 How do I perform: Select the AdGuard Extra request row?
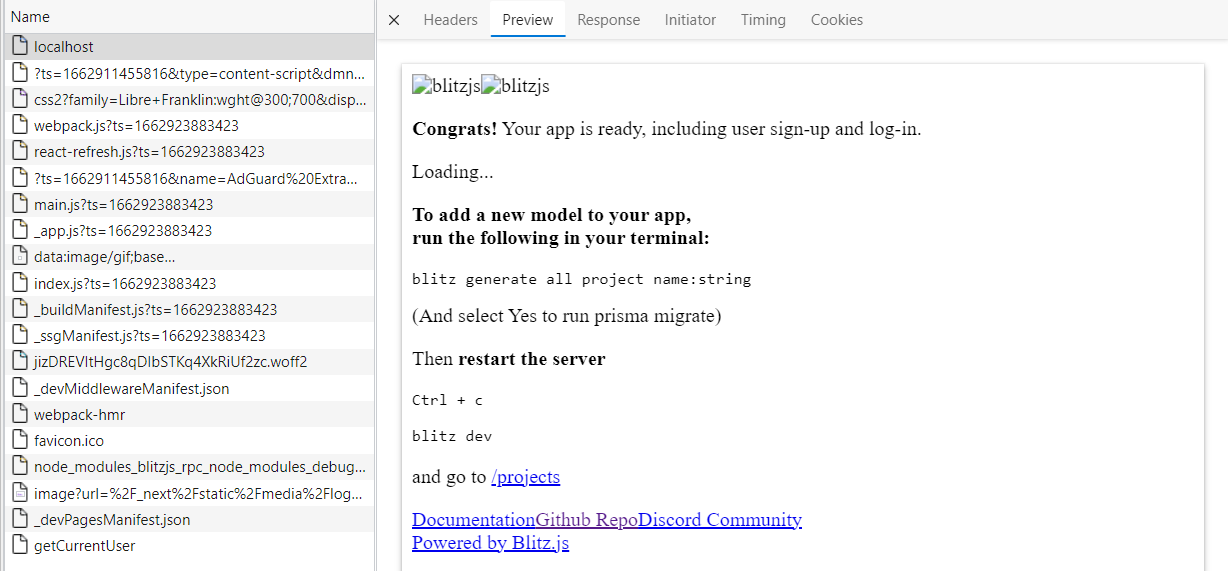tap(190, 178)
